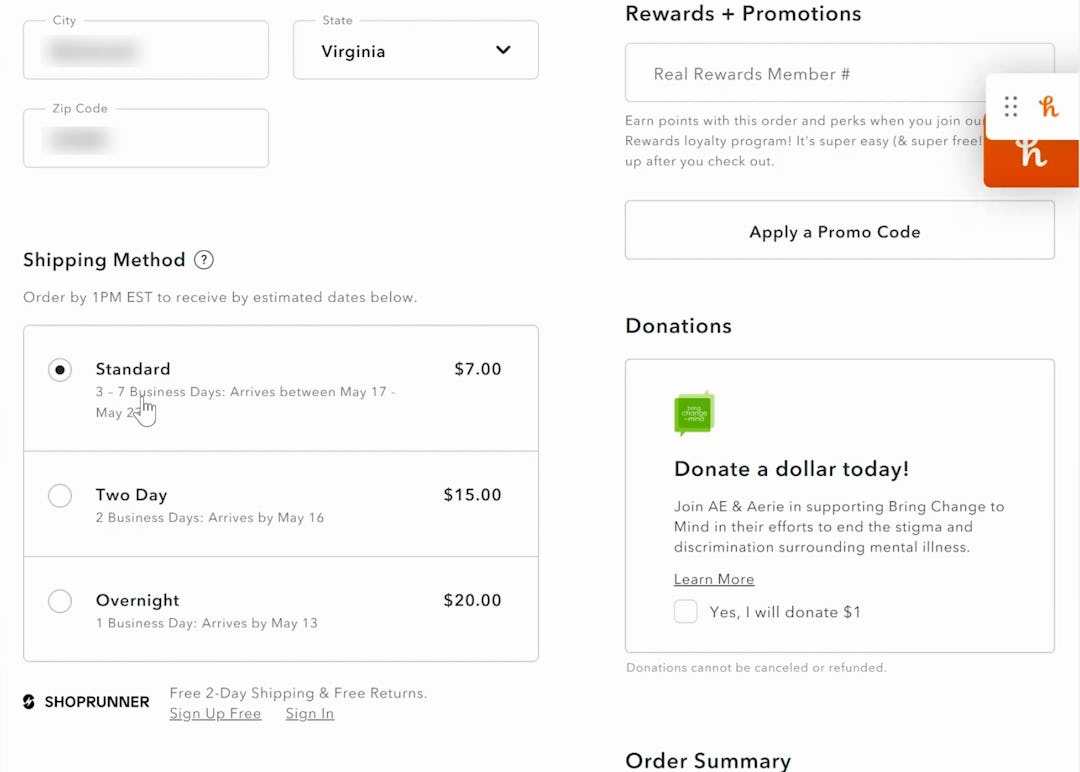Select Overnight shipping

coord(60,601)
